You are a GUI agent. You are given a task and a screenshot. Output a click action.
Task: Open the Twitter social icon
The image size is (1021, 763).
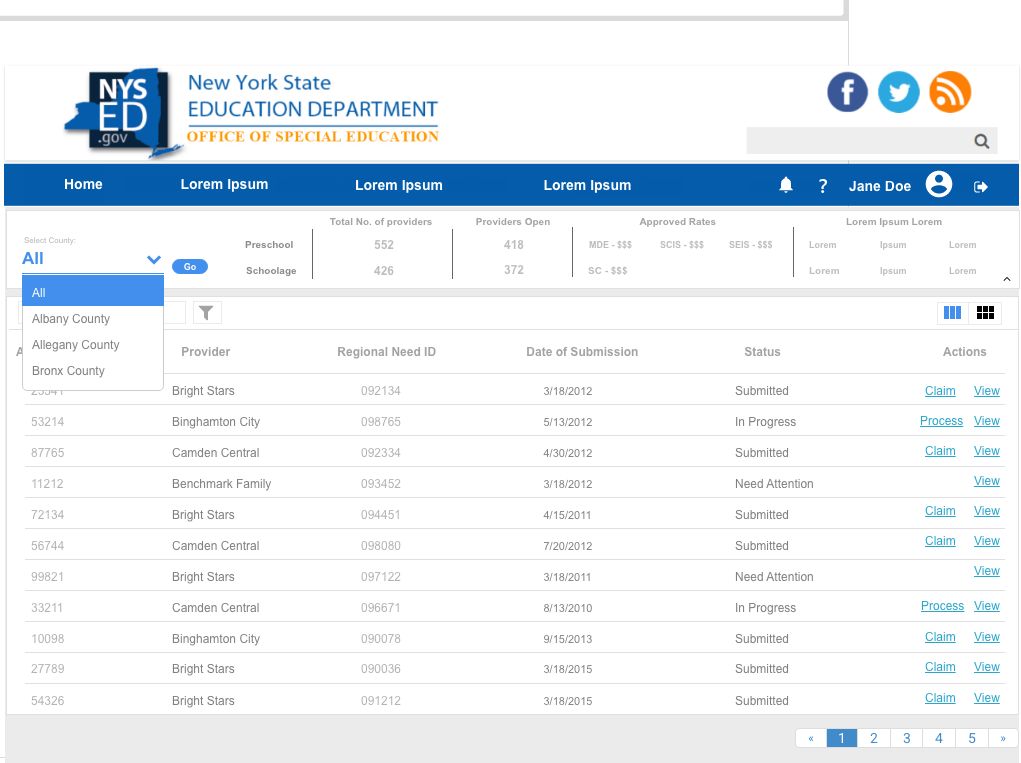pyautogui.click(x=898, y=92)
